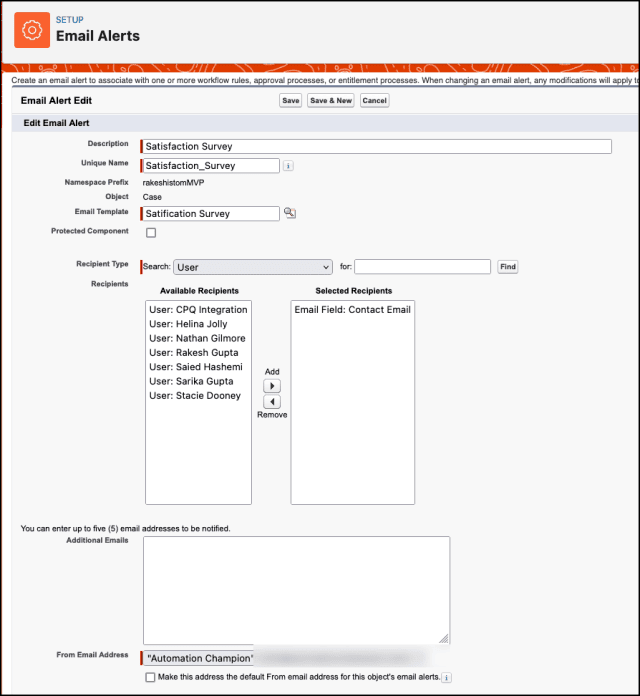Click the Add right-arrow button
This screenshot has width=640, height=696.
pos(272,386)
